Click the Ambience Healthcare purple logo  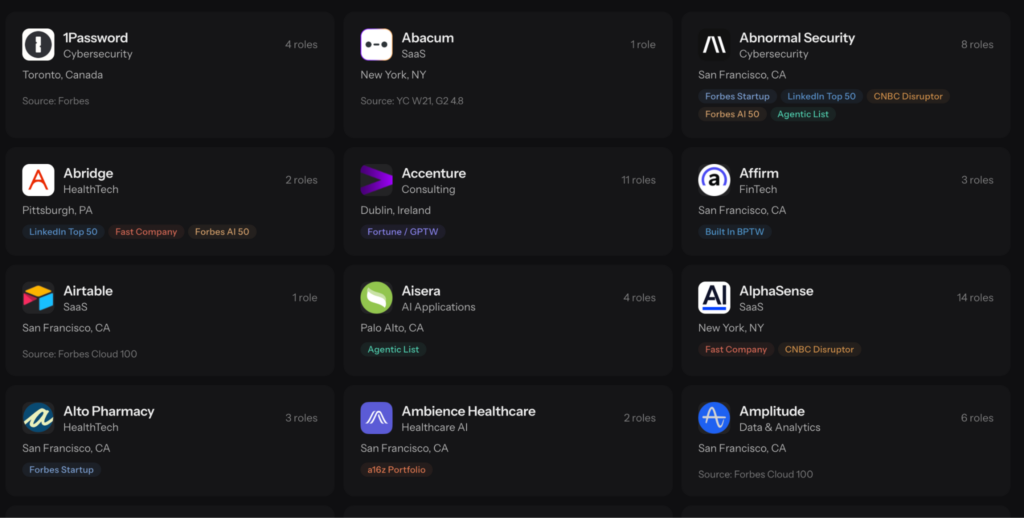pos(376,418)
